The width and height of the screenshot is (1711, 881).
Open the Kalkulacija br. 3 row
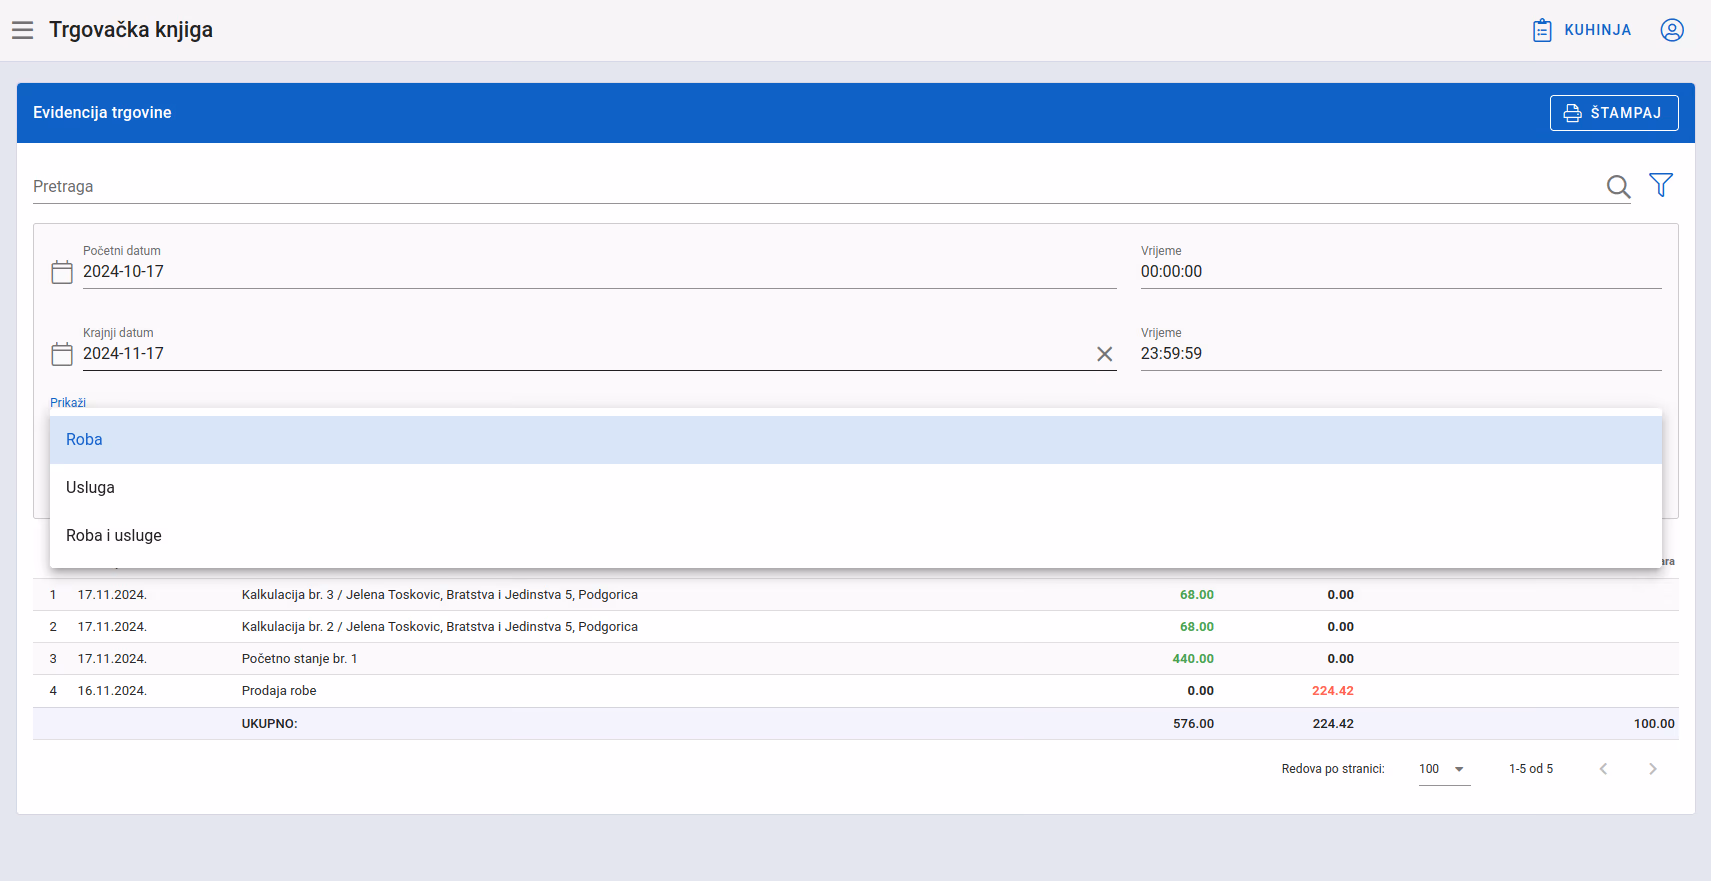856,595
